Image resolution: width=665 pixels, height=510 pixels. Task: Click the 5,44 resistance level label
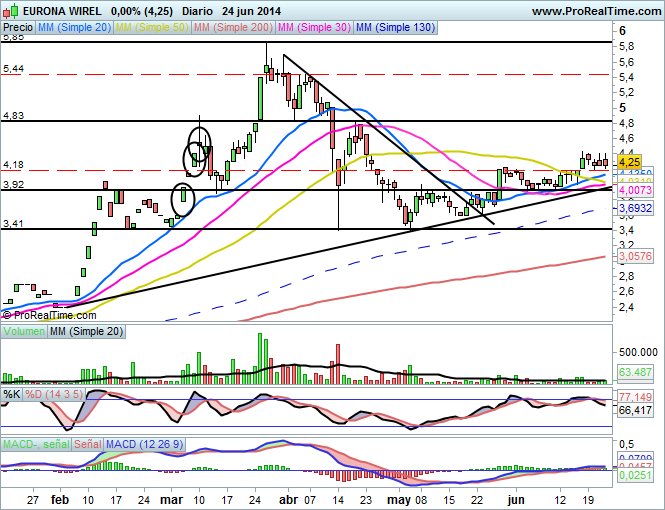click(x=14, y=69)
